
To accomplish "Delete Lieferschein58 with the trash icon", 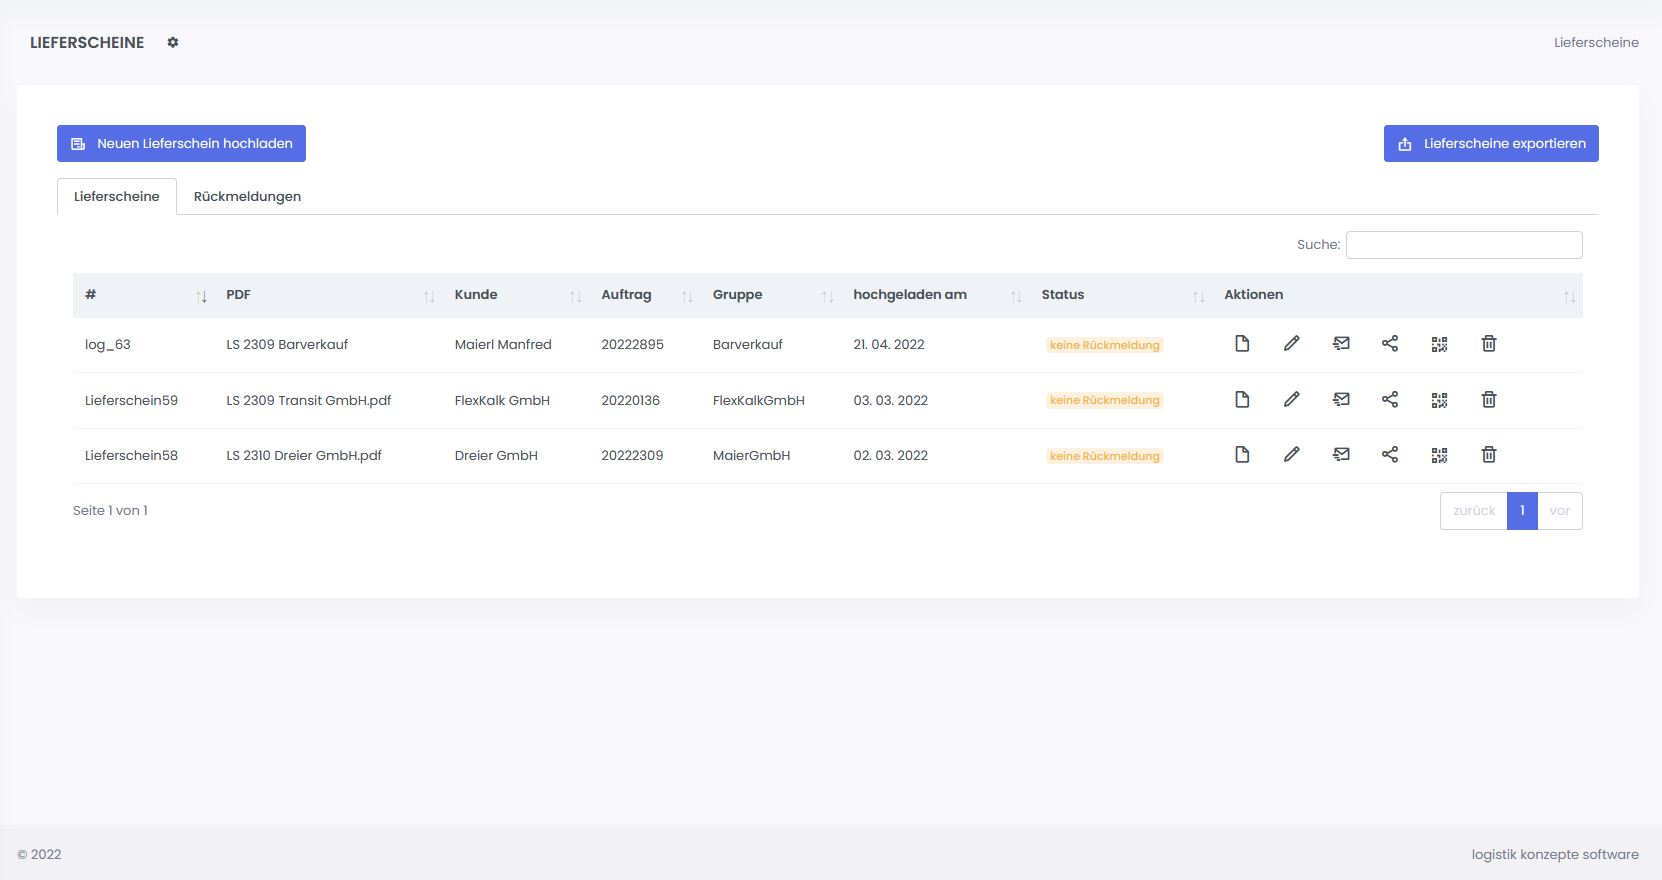I will pos(1488,455).
